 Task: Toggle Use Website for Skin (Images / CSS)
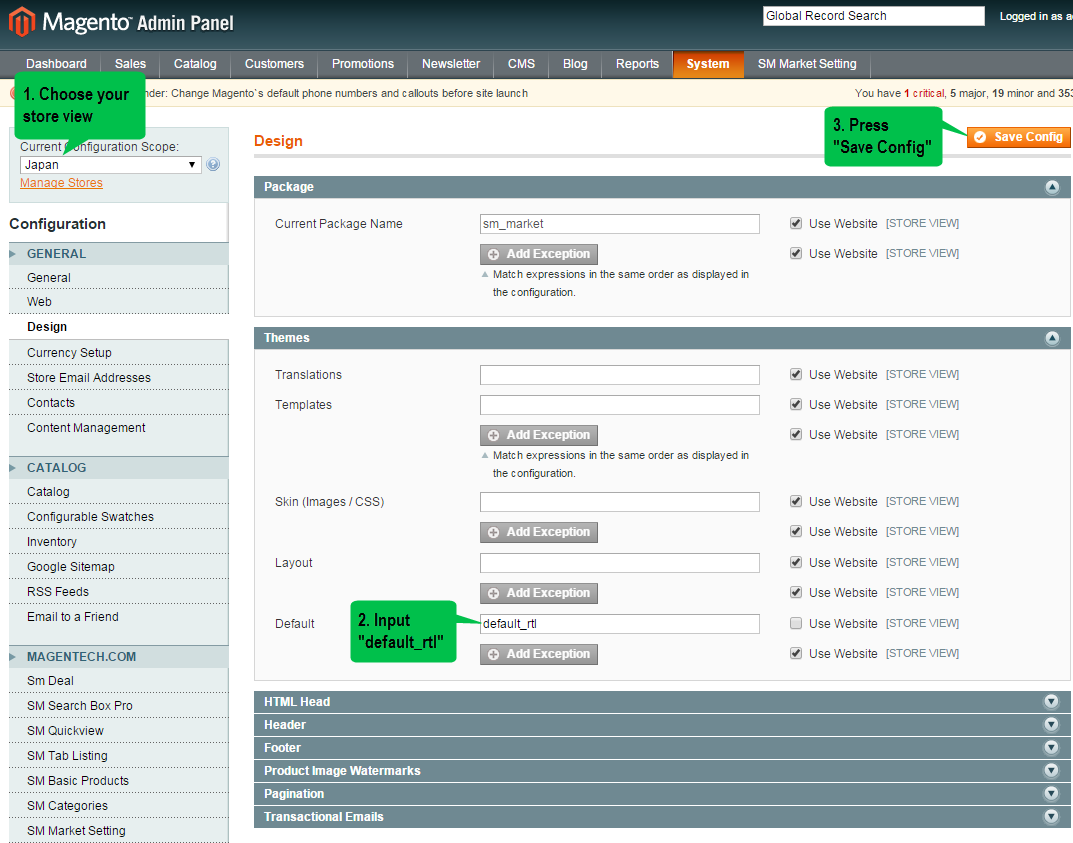[x=796, y=502]
